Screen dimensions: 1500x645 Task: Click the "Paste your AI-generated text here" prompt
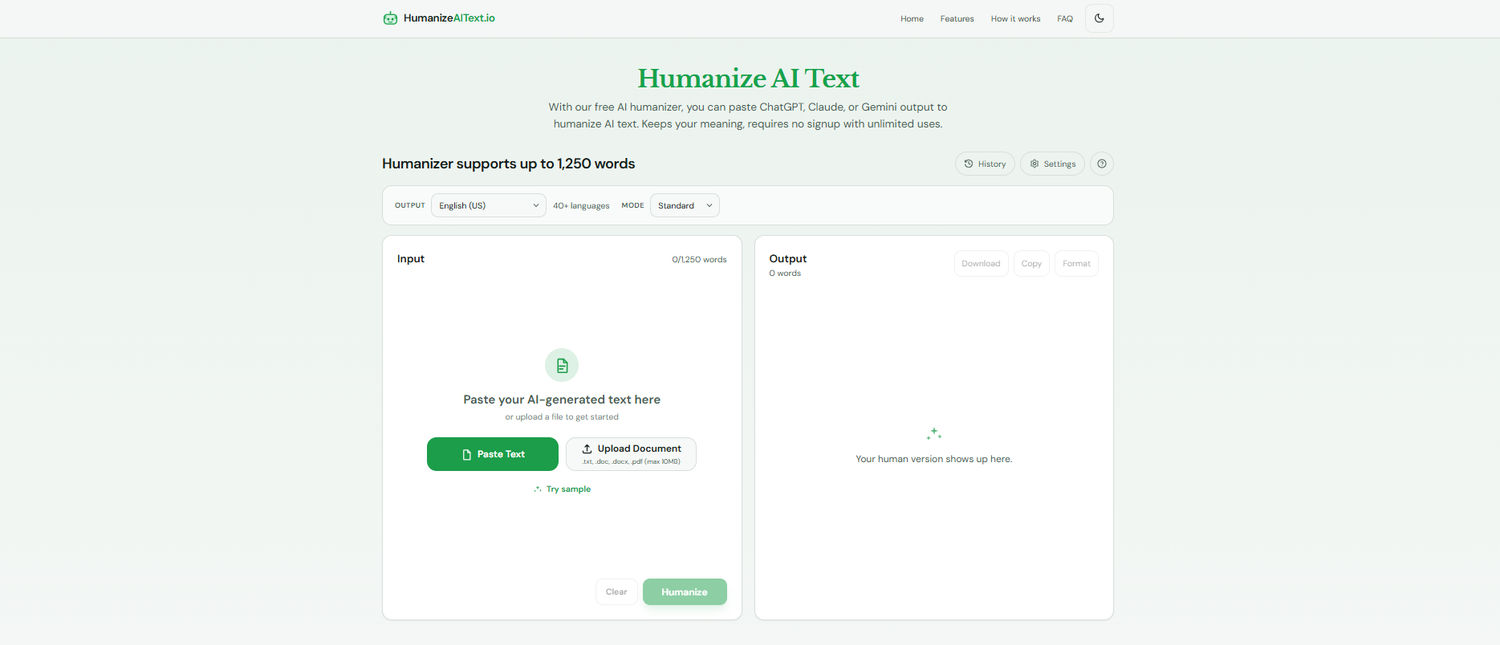[x=562, y=400]
